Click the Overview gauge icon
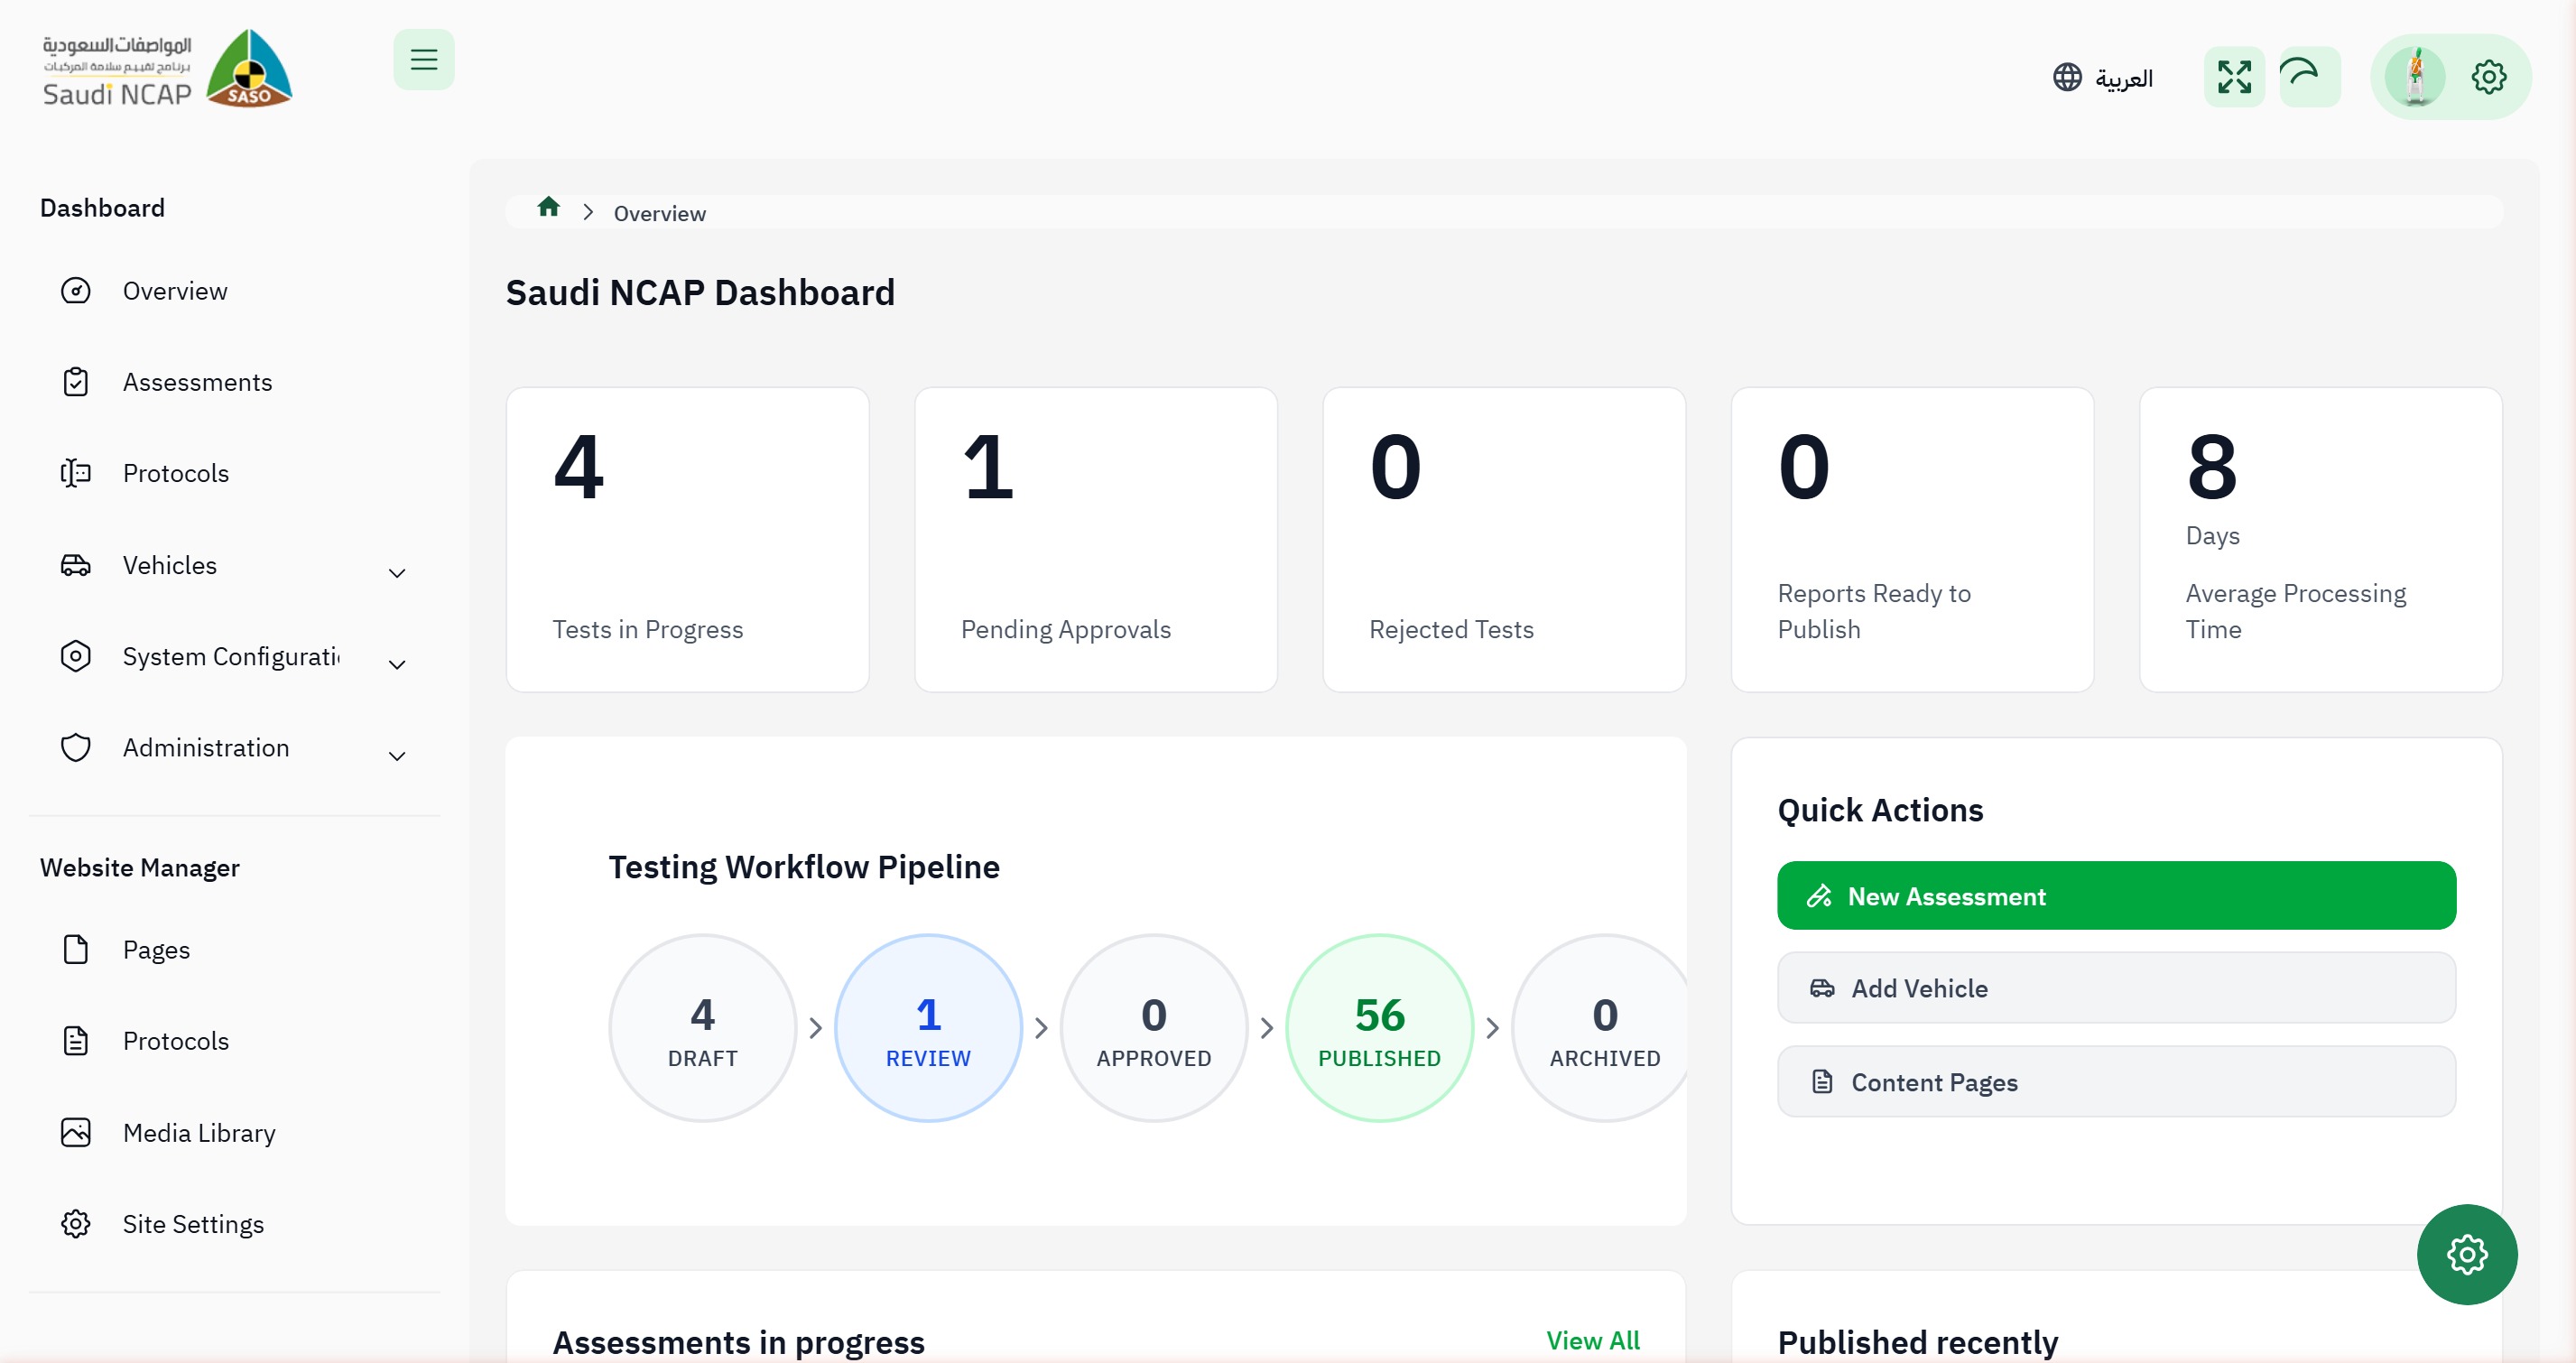Viewport: 2576px width, 1363px height. coord(76,291)
